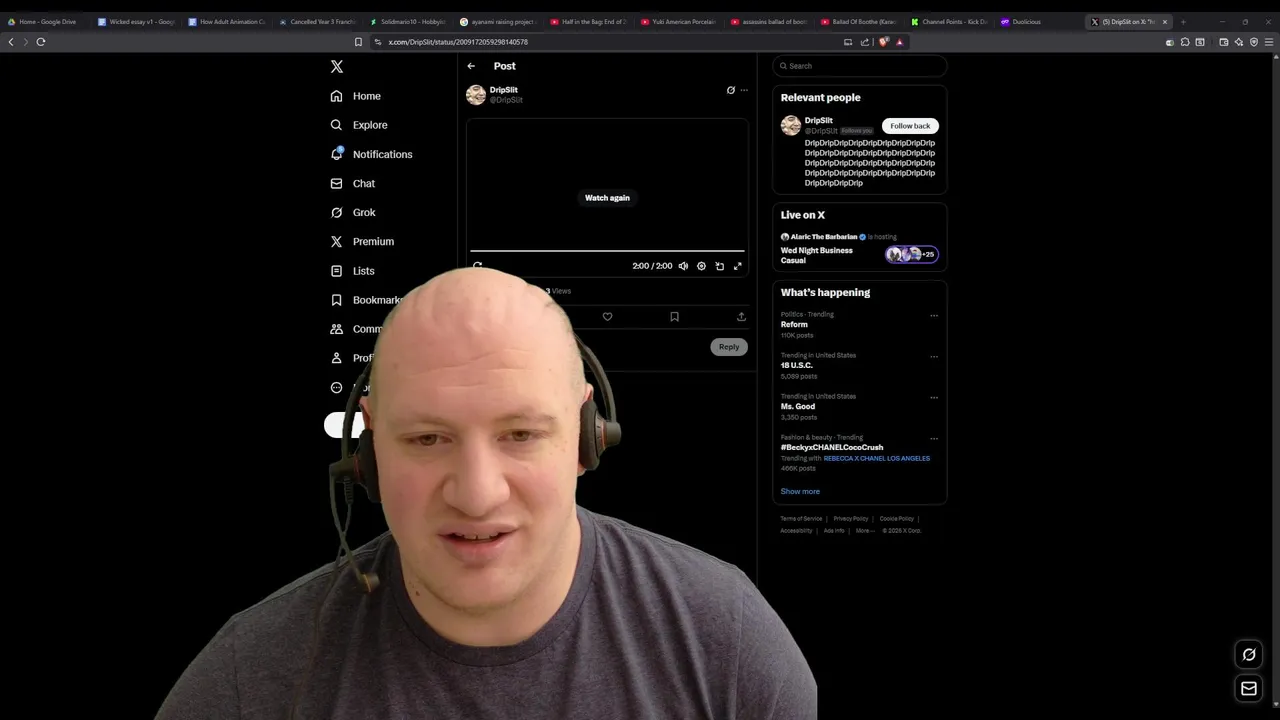Switch to Wicked essay v1 tab
The image size is (1280, 720).
tap(138, 21)
